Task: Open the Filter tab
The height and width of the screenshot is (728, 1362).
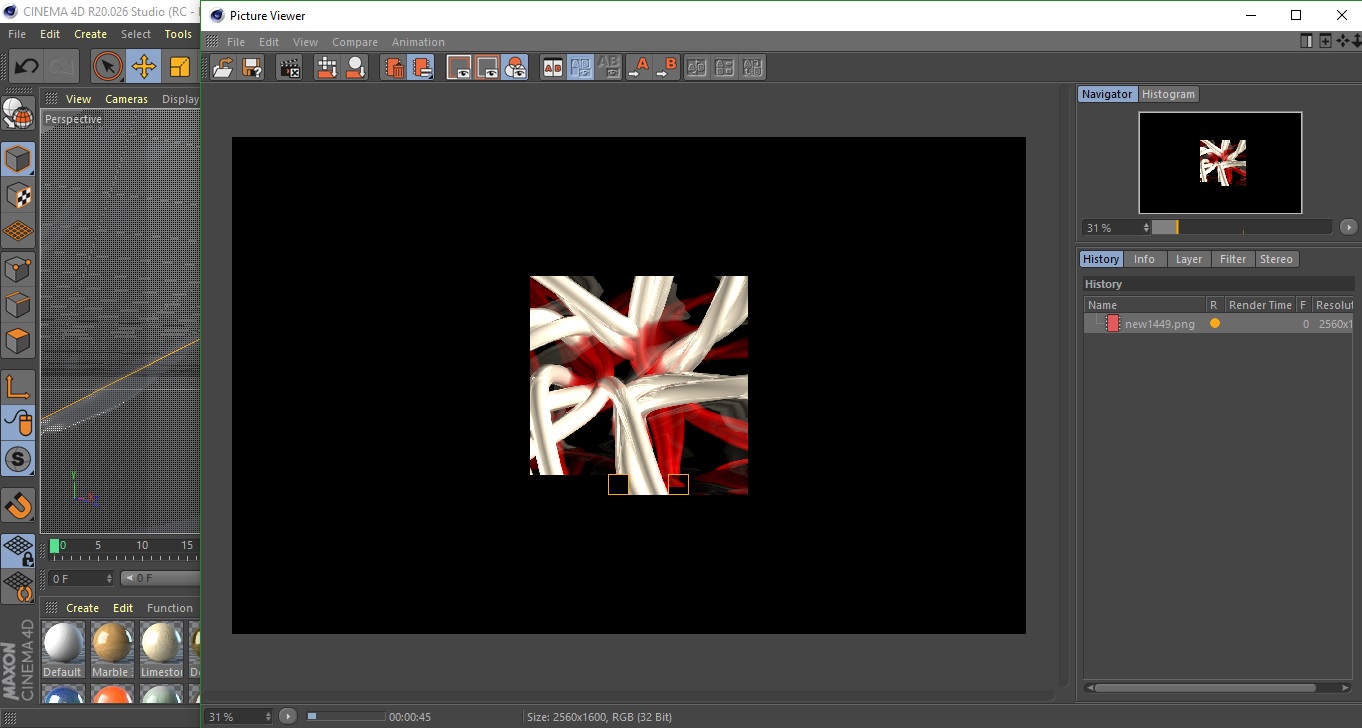Action: (x=1232, y=259)
